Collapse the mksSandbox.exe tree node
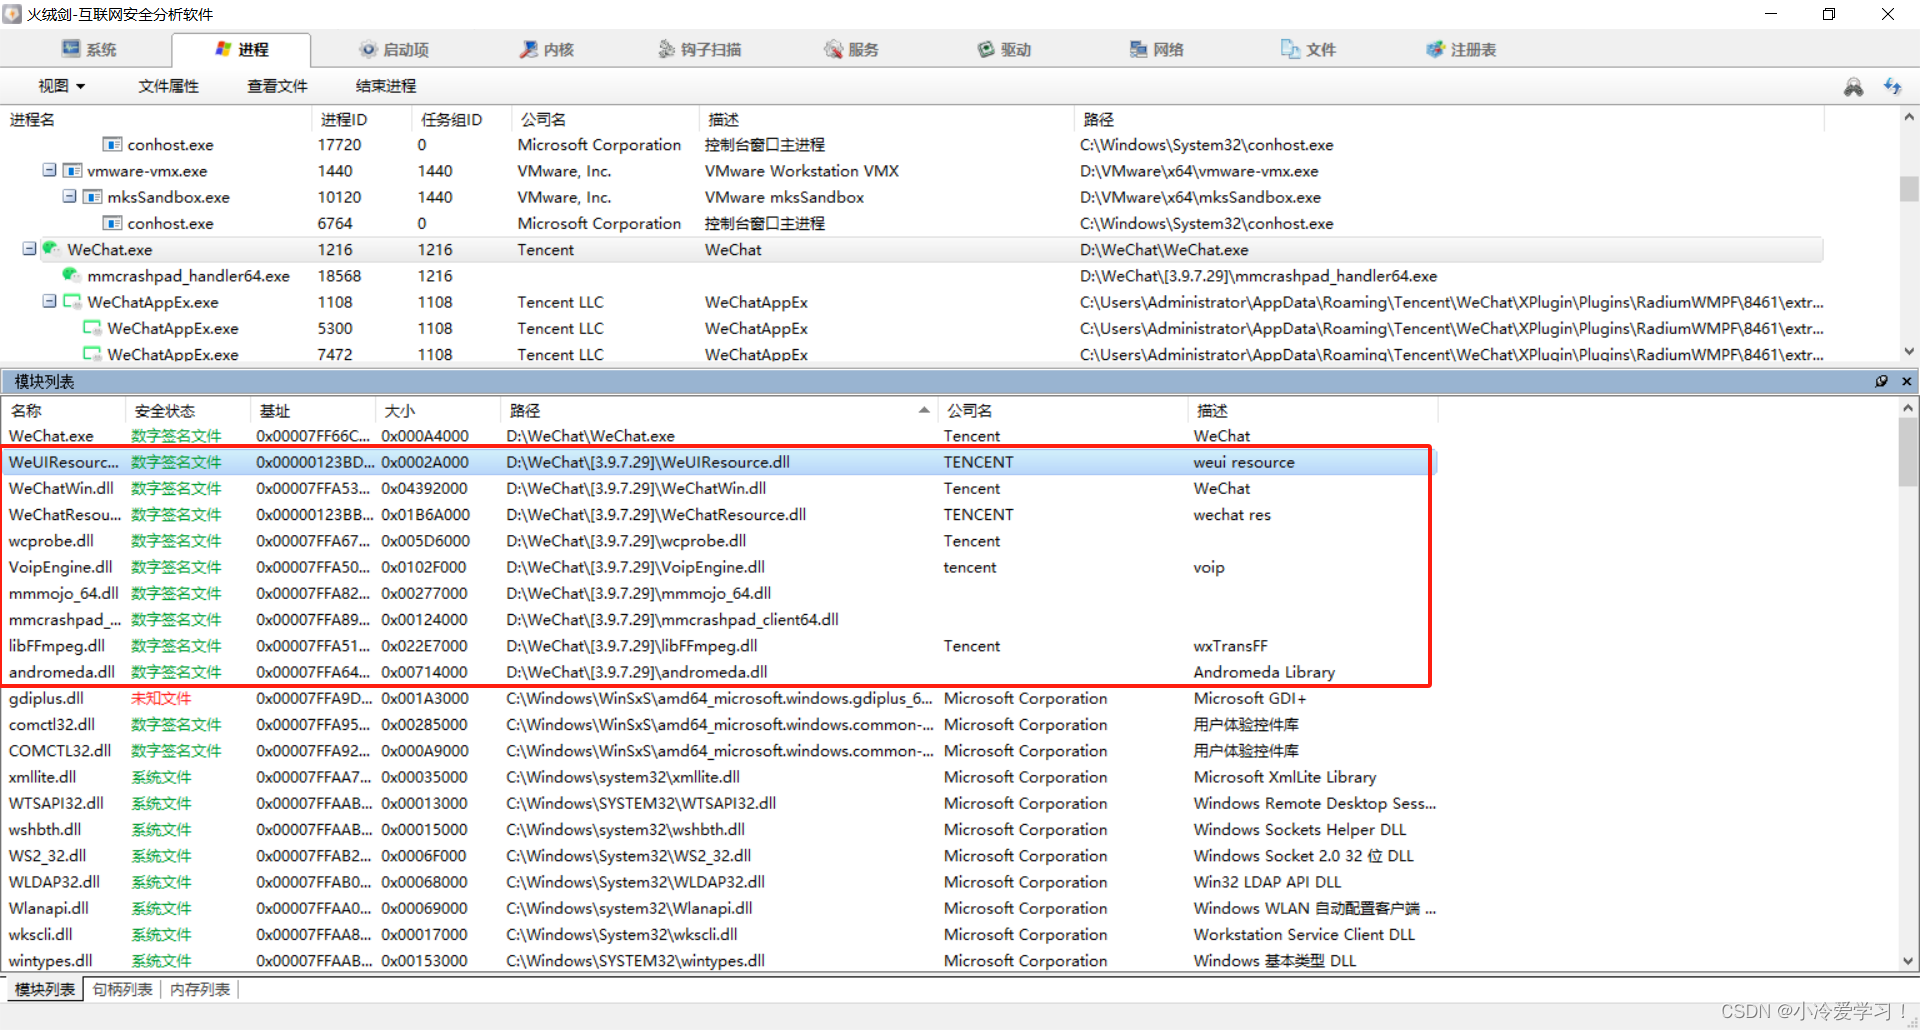1920x1030 pixels. tap(69, 196)
